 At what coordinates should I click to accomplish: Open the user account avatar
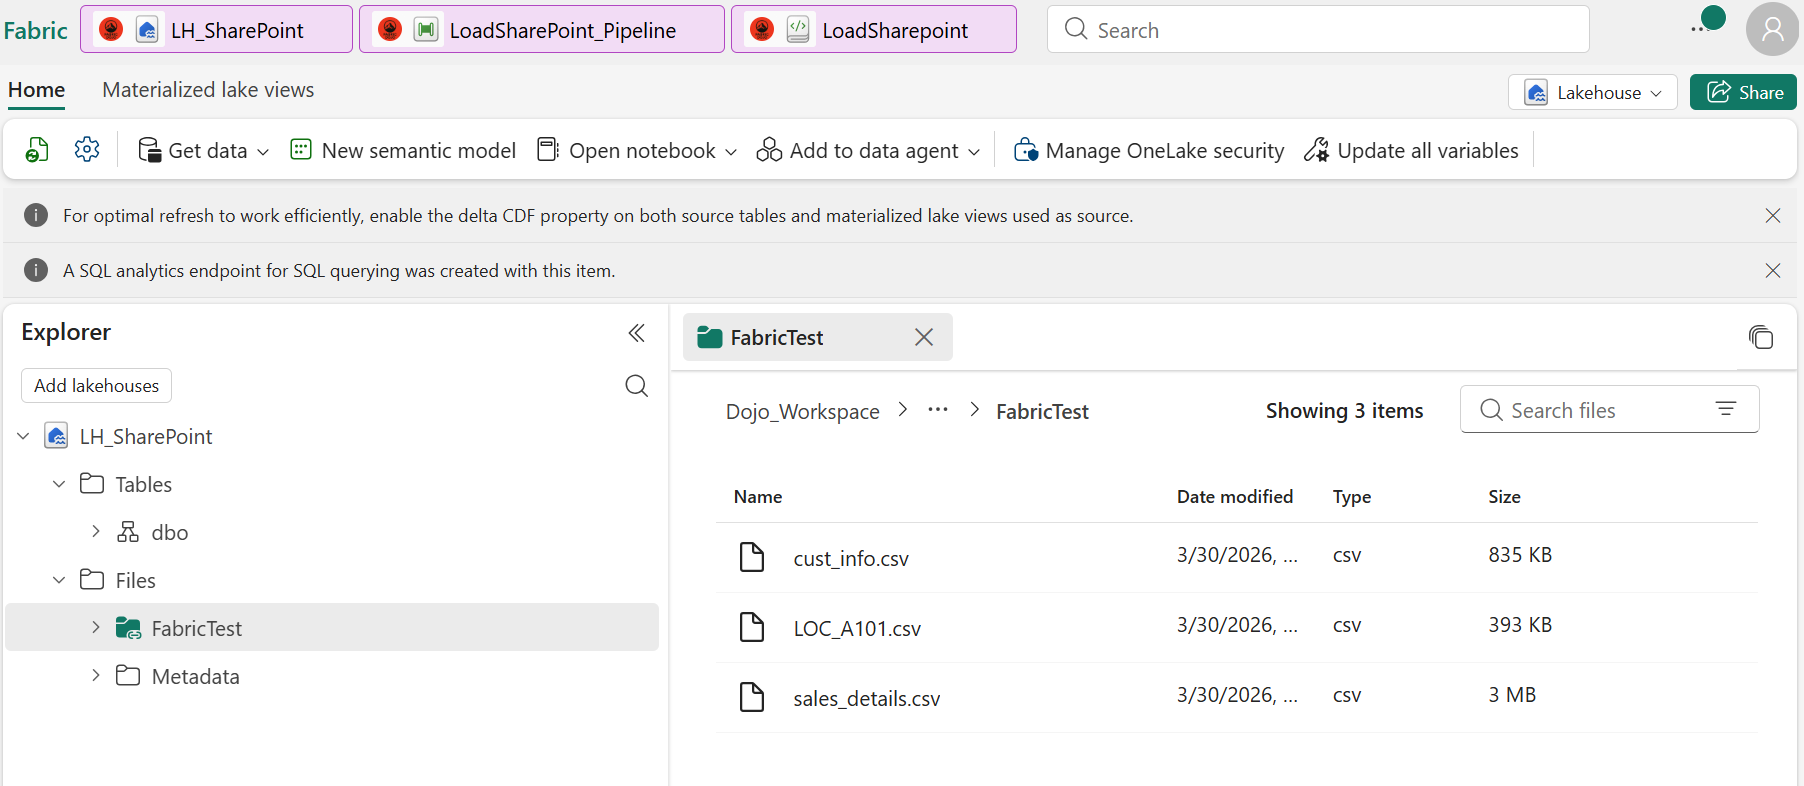click(1772, 29)
